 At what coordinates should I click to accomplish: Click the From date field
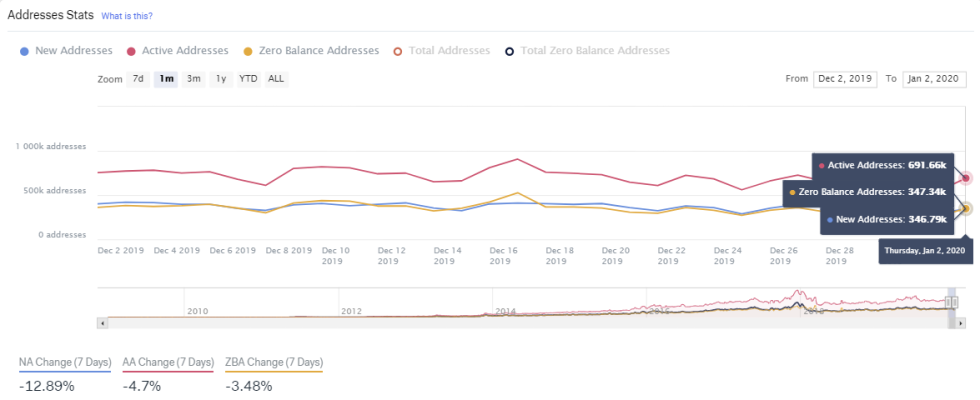843,78
